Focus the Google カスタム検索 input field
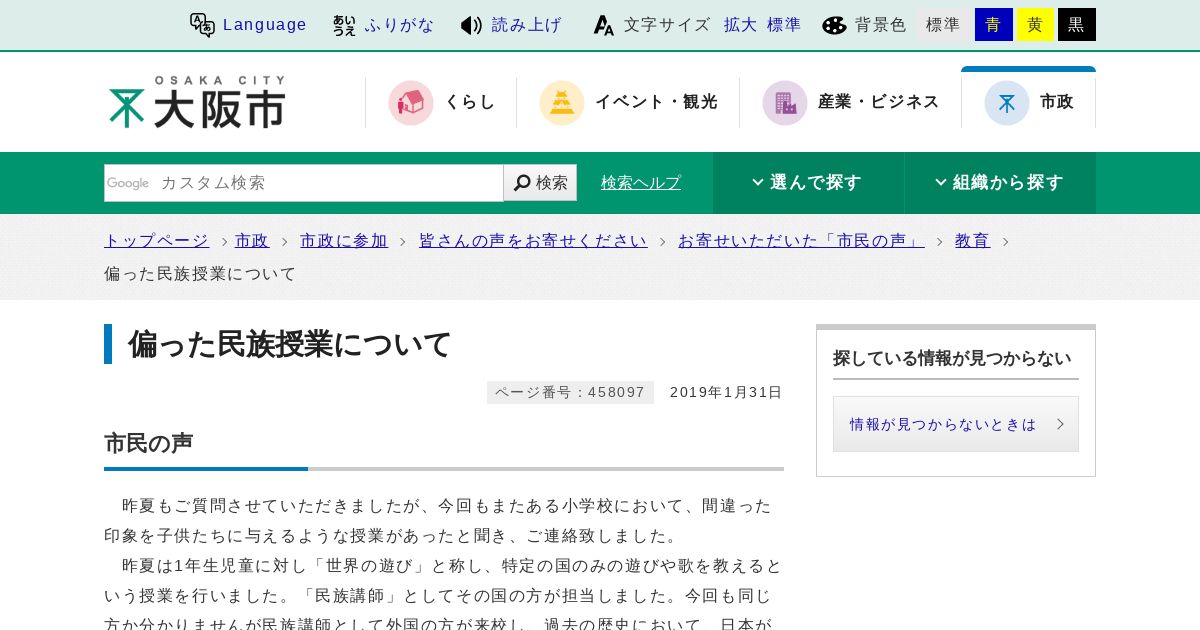 [x=304, y=183]
